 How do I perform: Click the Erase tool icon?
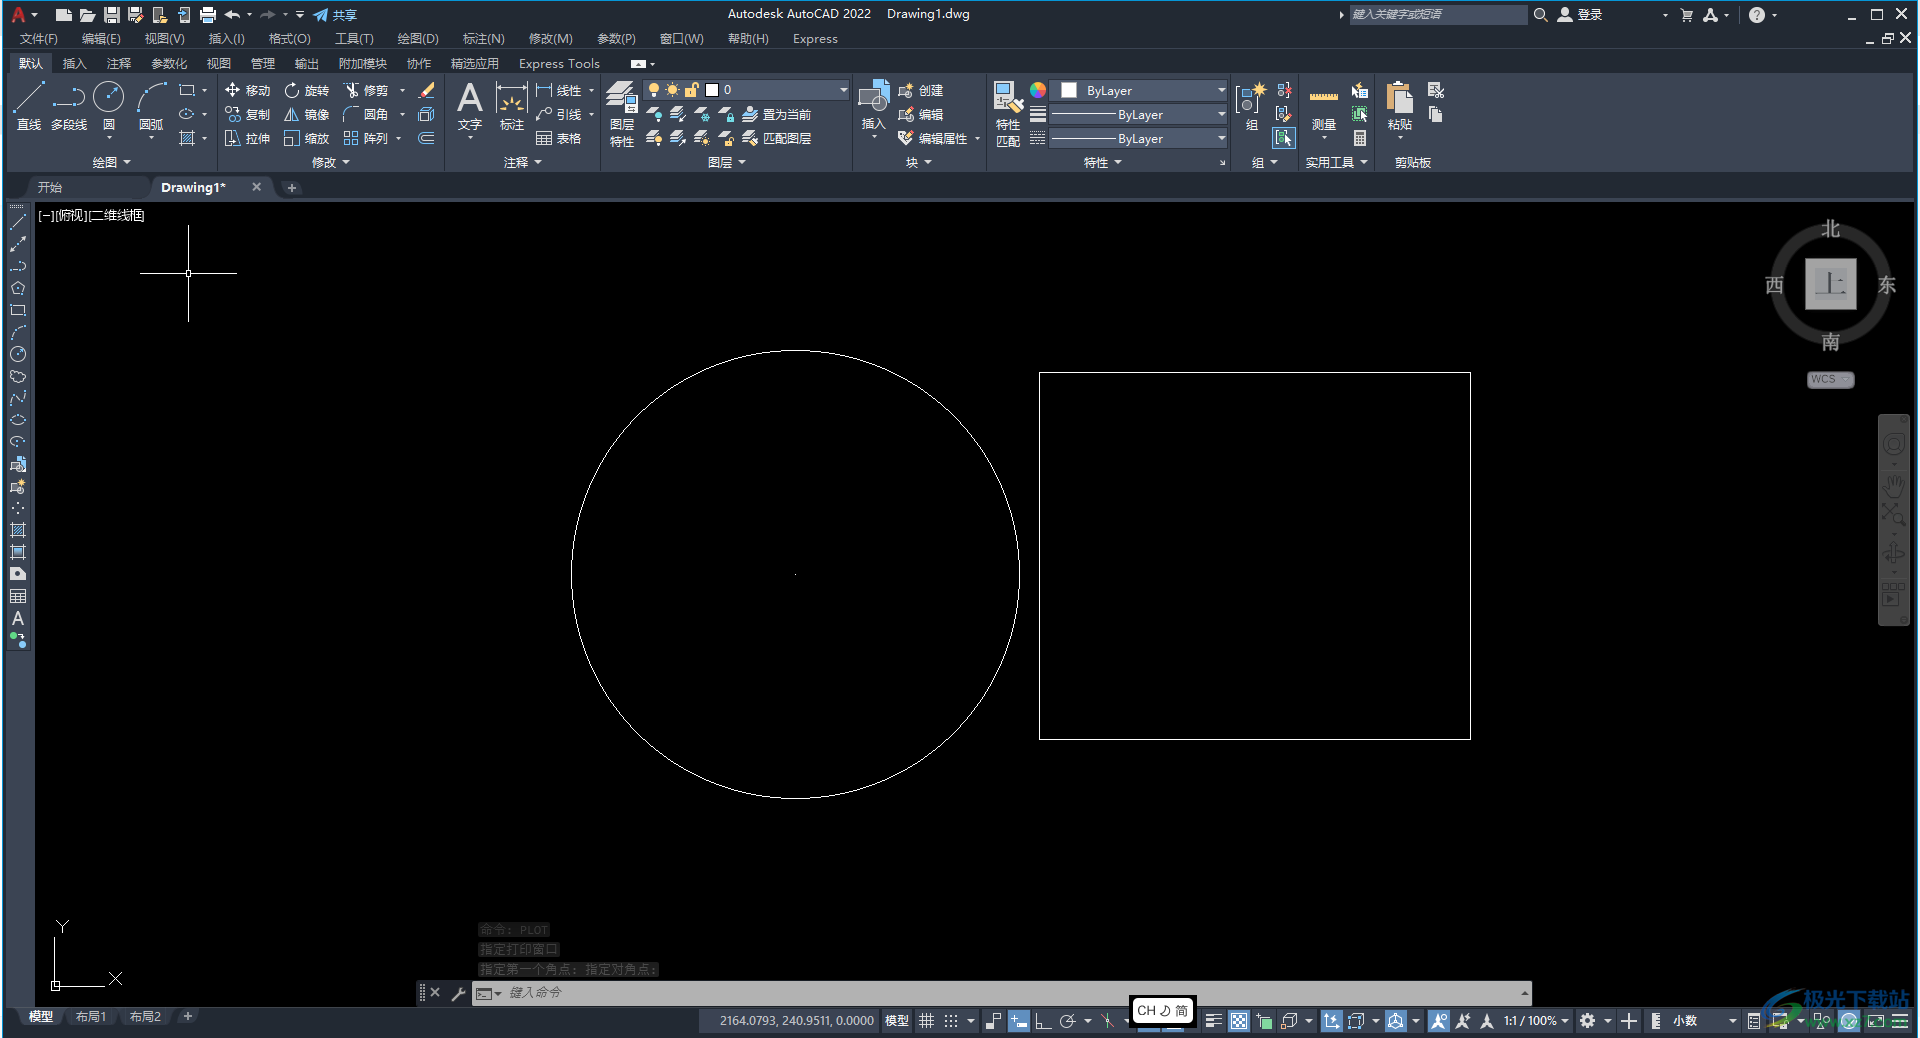point(427,90)
